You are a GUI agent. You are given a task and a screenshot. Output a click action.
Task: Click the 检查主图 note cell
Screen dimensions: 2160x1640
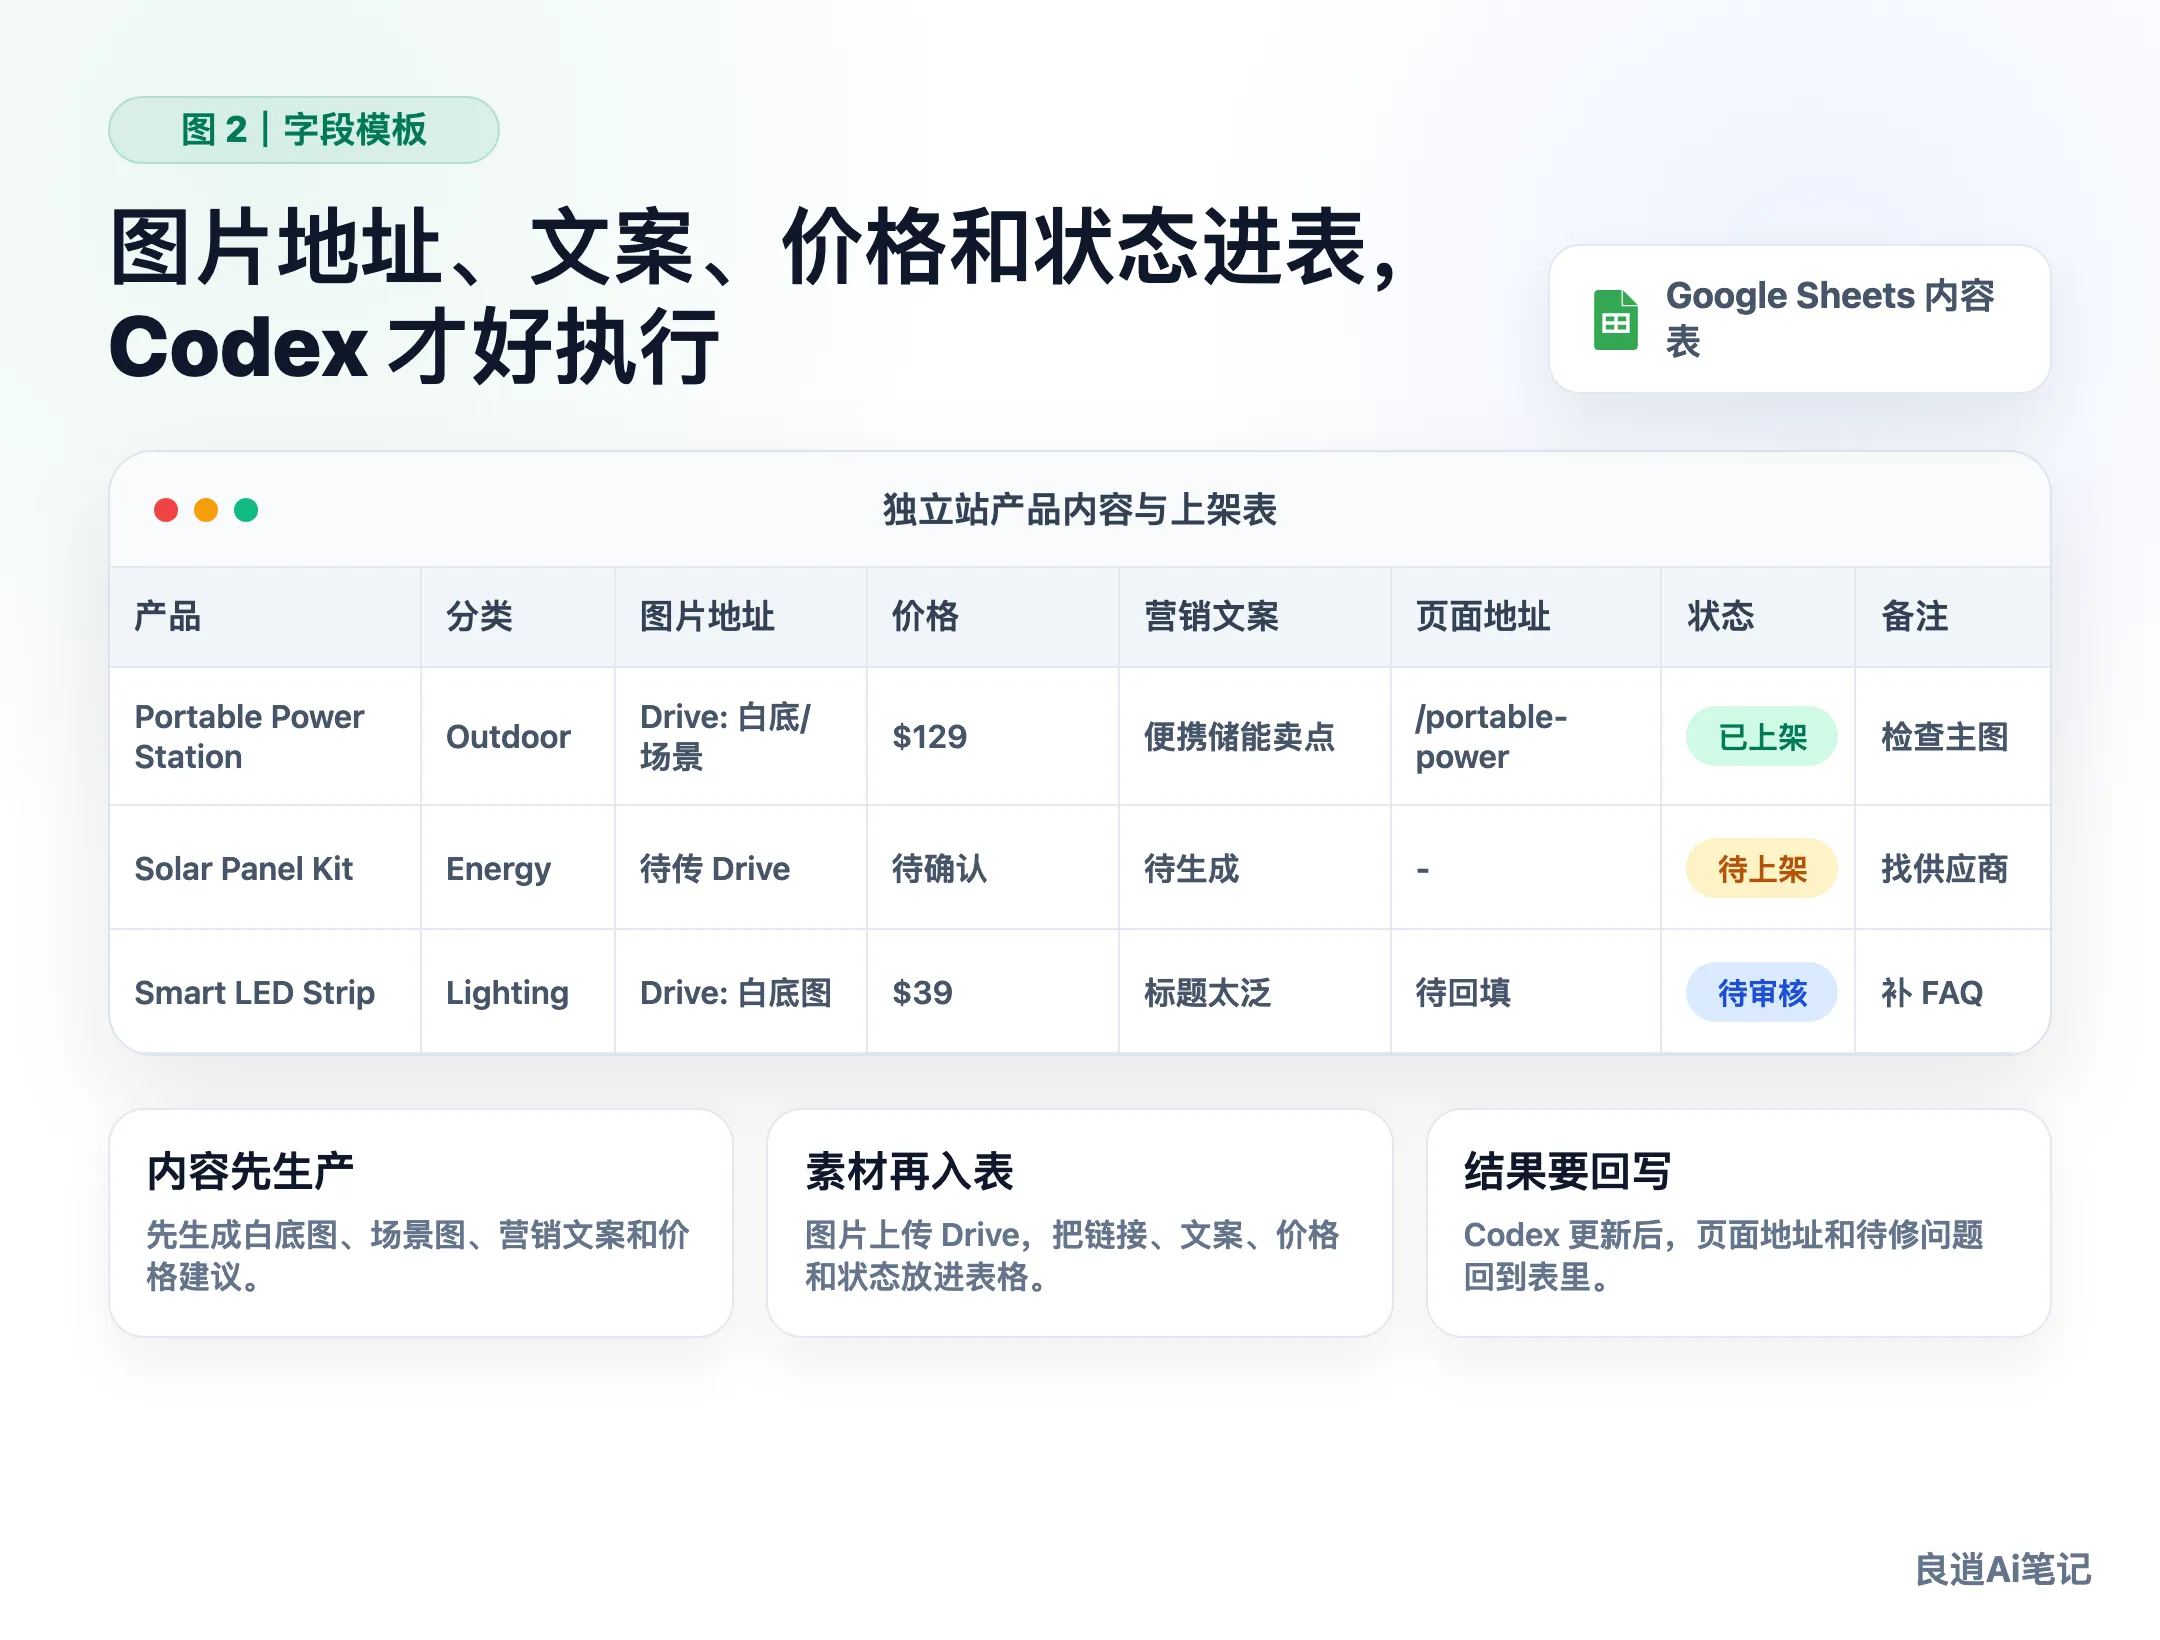(1952, 737)
